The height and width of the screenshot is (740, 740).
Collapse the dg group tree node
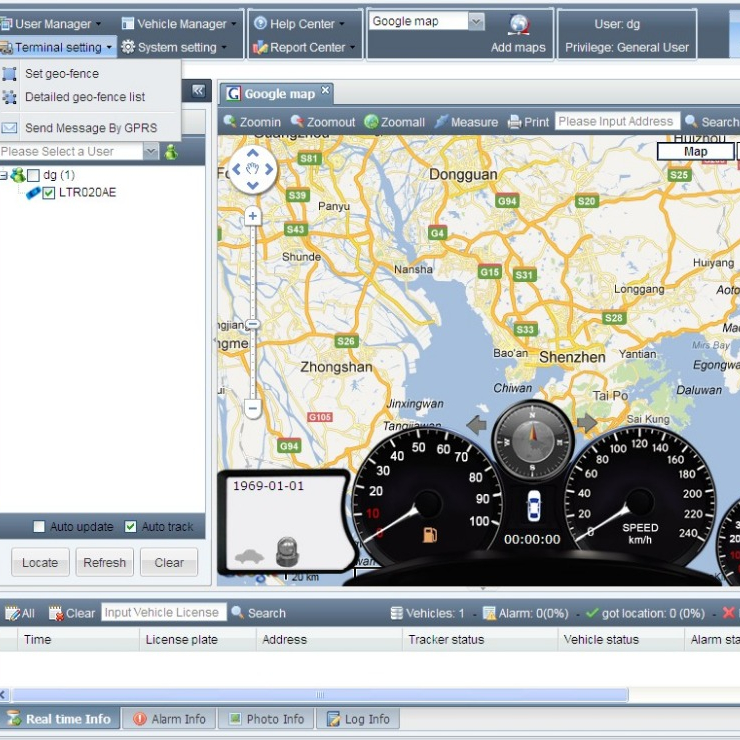4,176
